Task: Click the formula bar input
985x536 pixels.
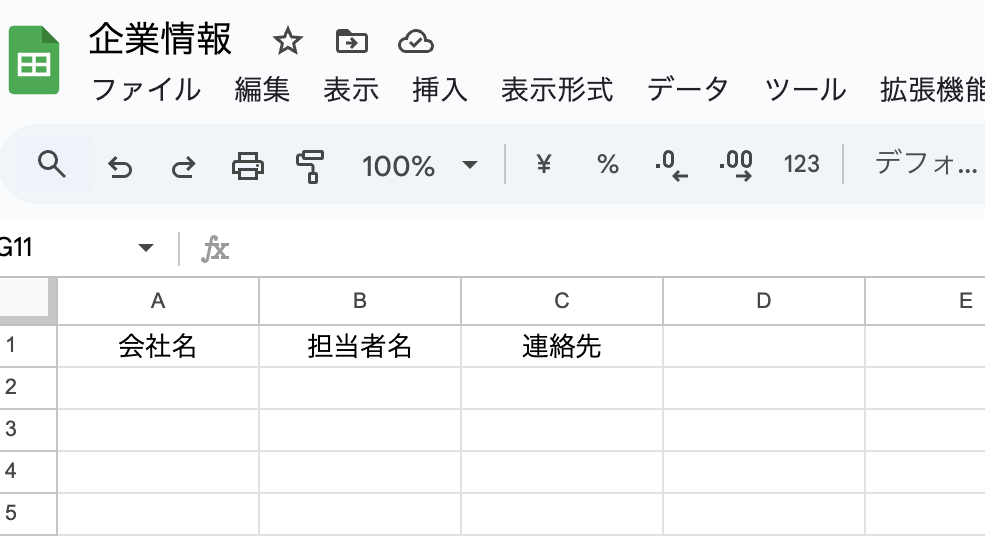Action: click(600, 248)
